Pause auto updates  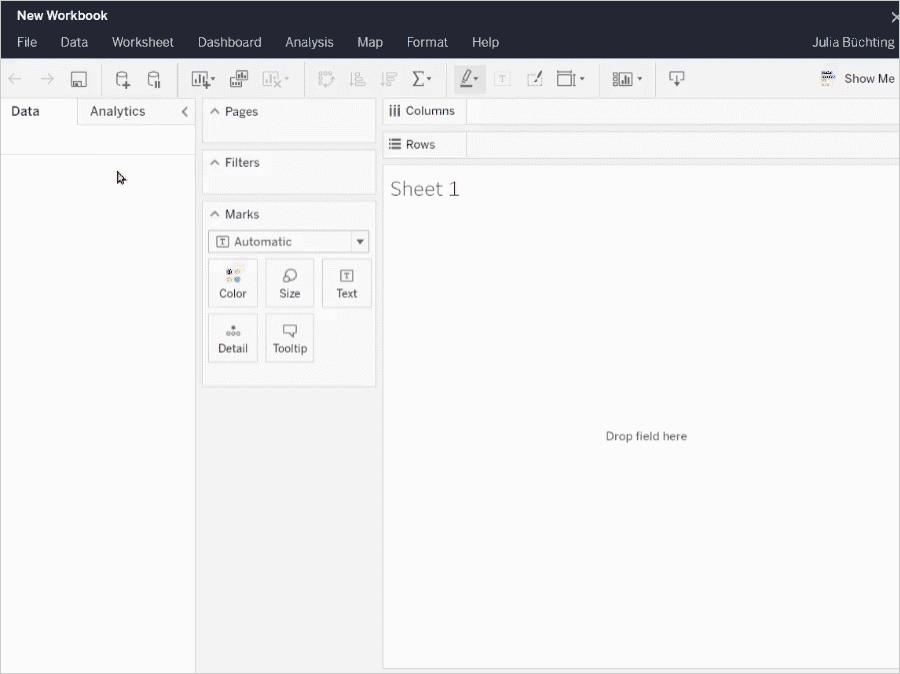[x=152, y=78]
